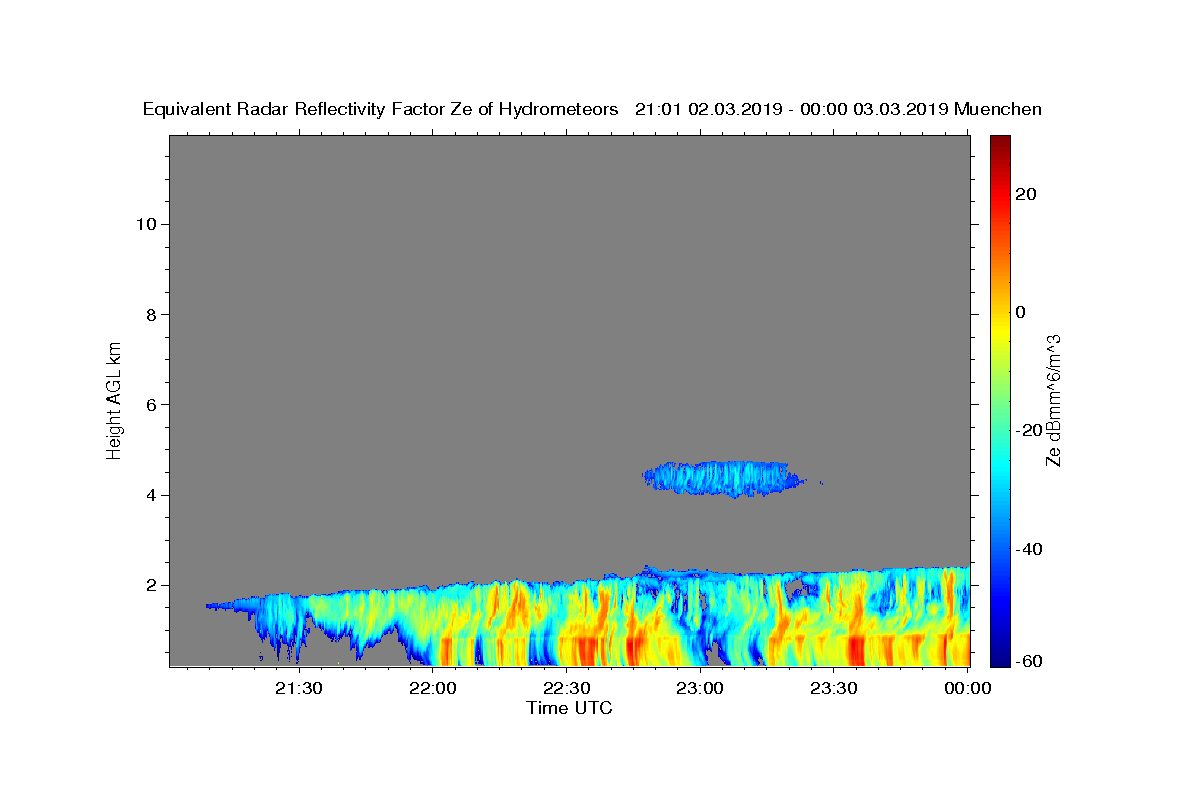Click the '10' height tick label
The height and width of the screenshot is (800, 1200).
coord(146,224)
